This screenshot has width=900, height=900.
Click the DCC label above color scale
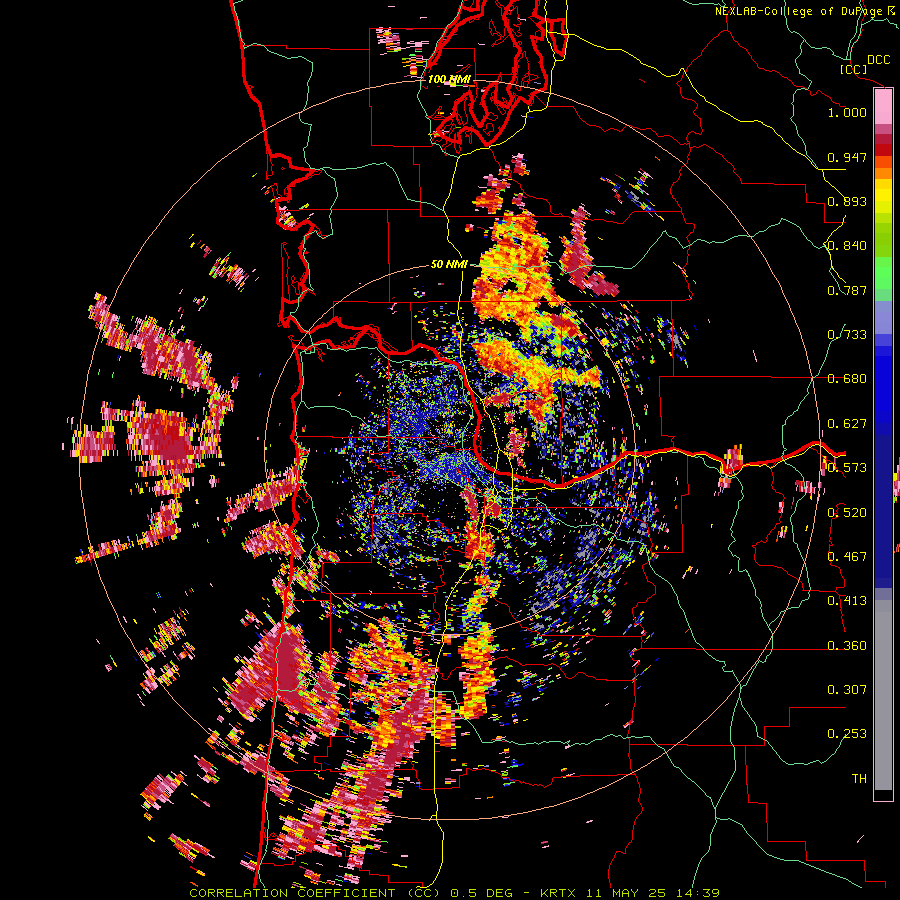coord(878,60)
